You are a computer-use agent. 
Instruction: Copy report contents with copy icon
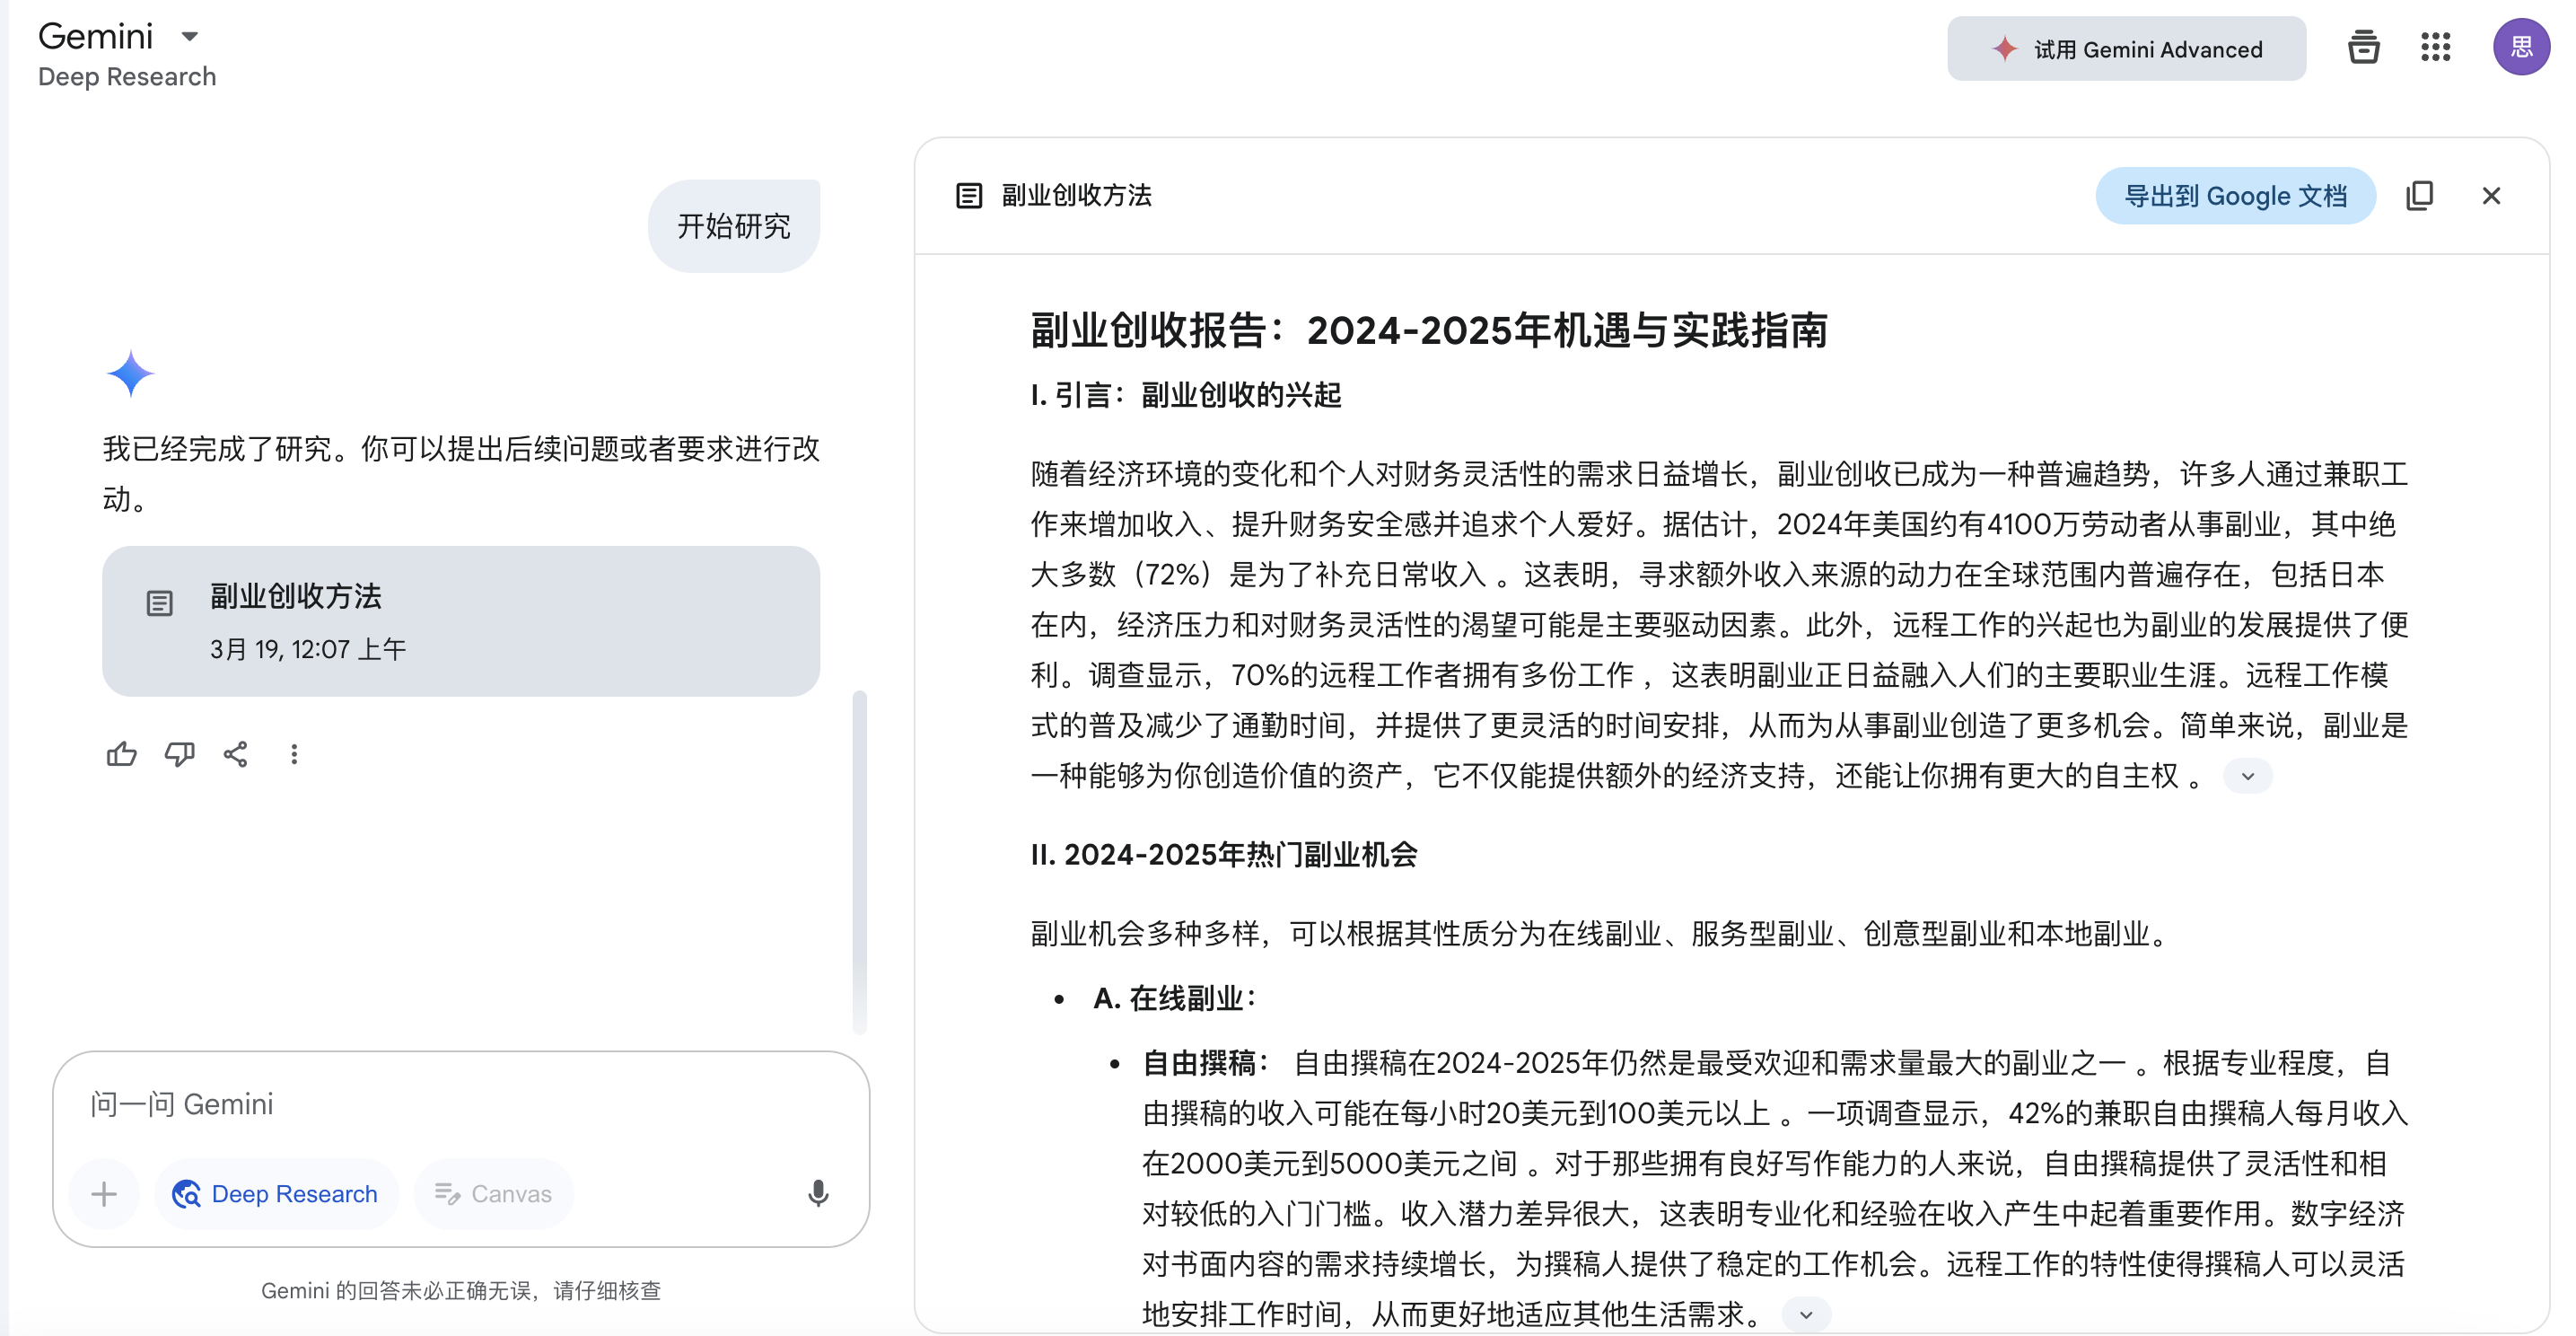2419,196
